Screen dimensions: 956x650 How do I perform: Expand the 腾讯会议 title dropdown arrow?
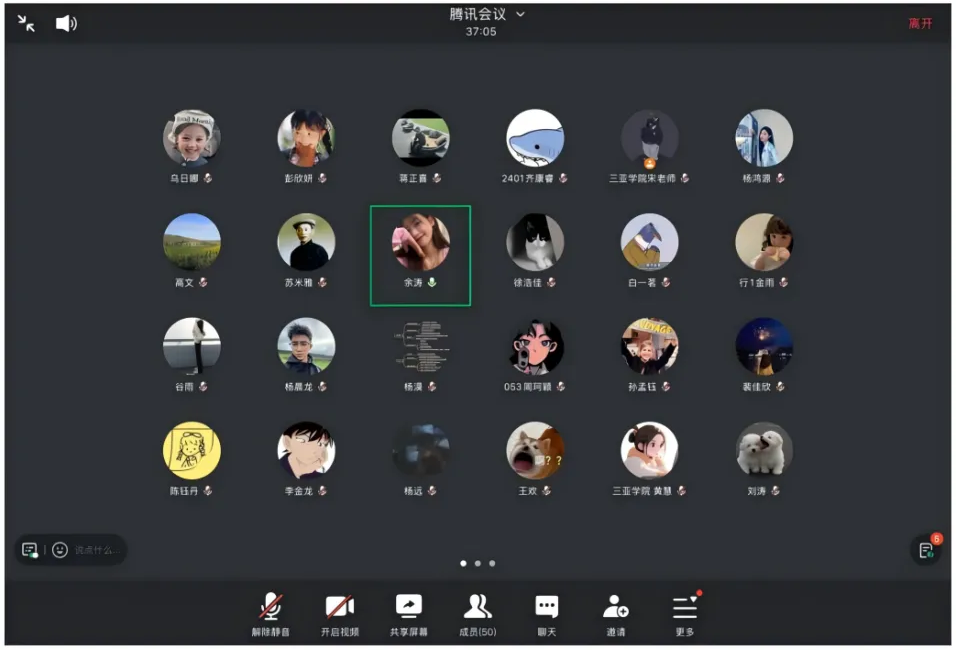[x=520, y=14]
